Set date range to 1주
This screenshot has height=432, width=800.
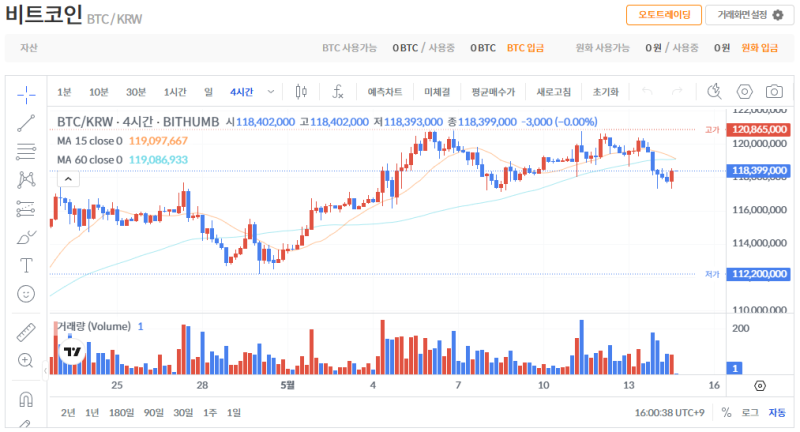click(210, 412)
